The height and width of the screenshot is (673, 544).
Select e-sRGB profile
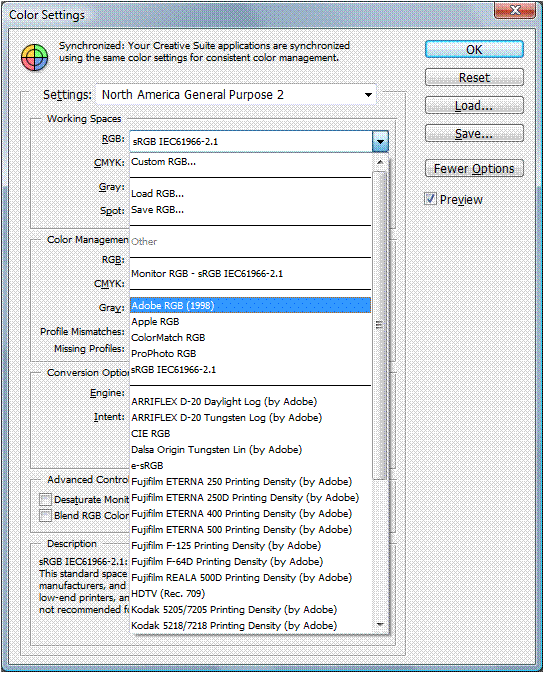tap(250, 465)
